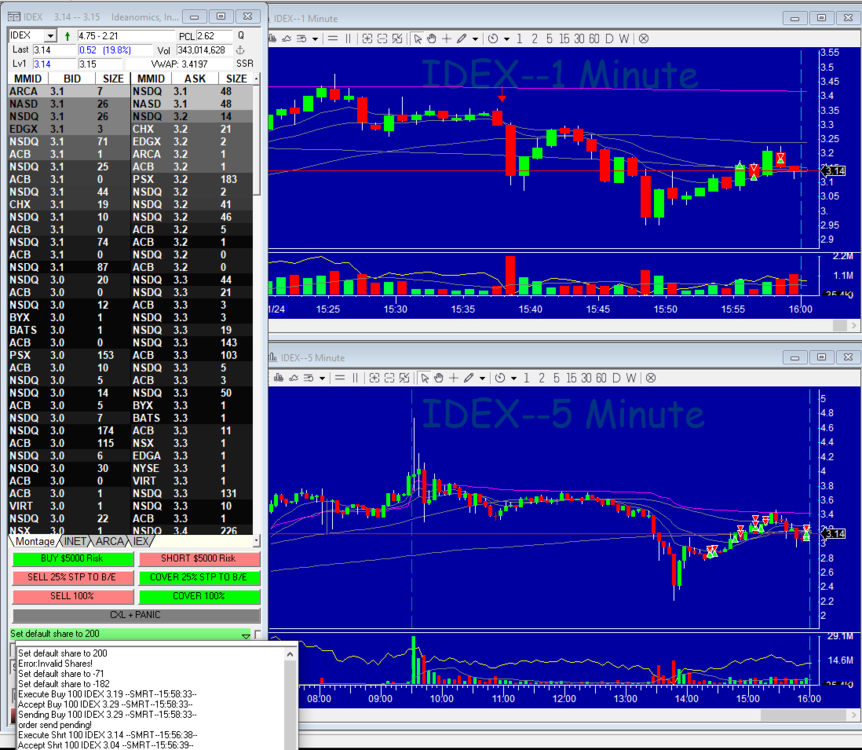862x750 pixels.
Task: Select the arrow pointer tool in 5 Minute chart
Action: click(424, 377)
